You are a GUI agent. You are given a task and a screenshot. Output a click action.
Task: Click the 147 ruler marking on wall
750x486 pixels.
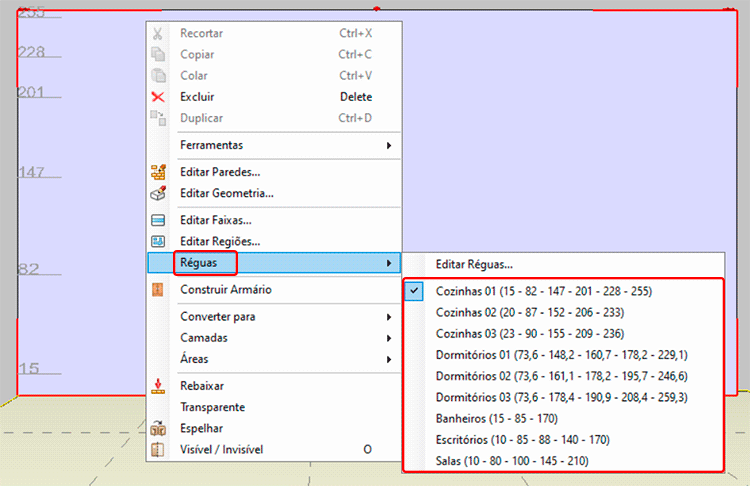point(33,173)
